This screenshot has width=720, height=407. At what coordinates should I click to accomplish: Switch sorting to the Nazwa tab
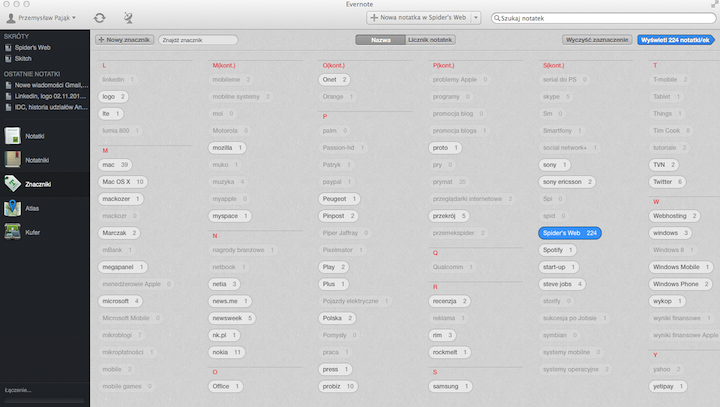point(381,40)
